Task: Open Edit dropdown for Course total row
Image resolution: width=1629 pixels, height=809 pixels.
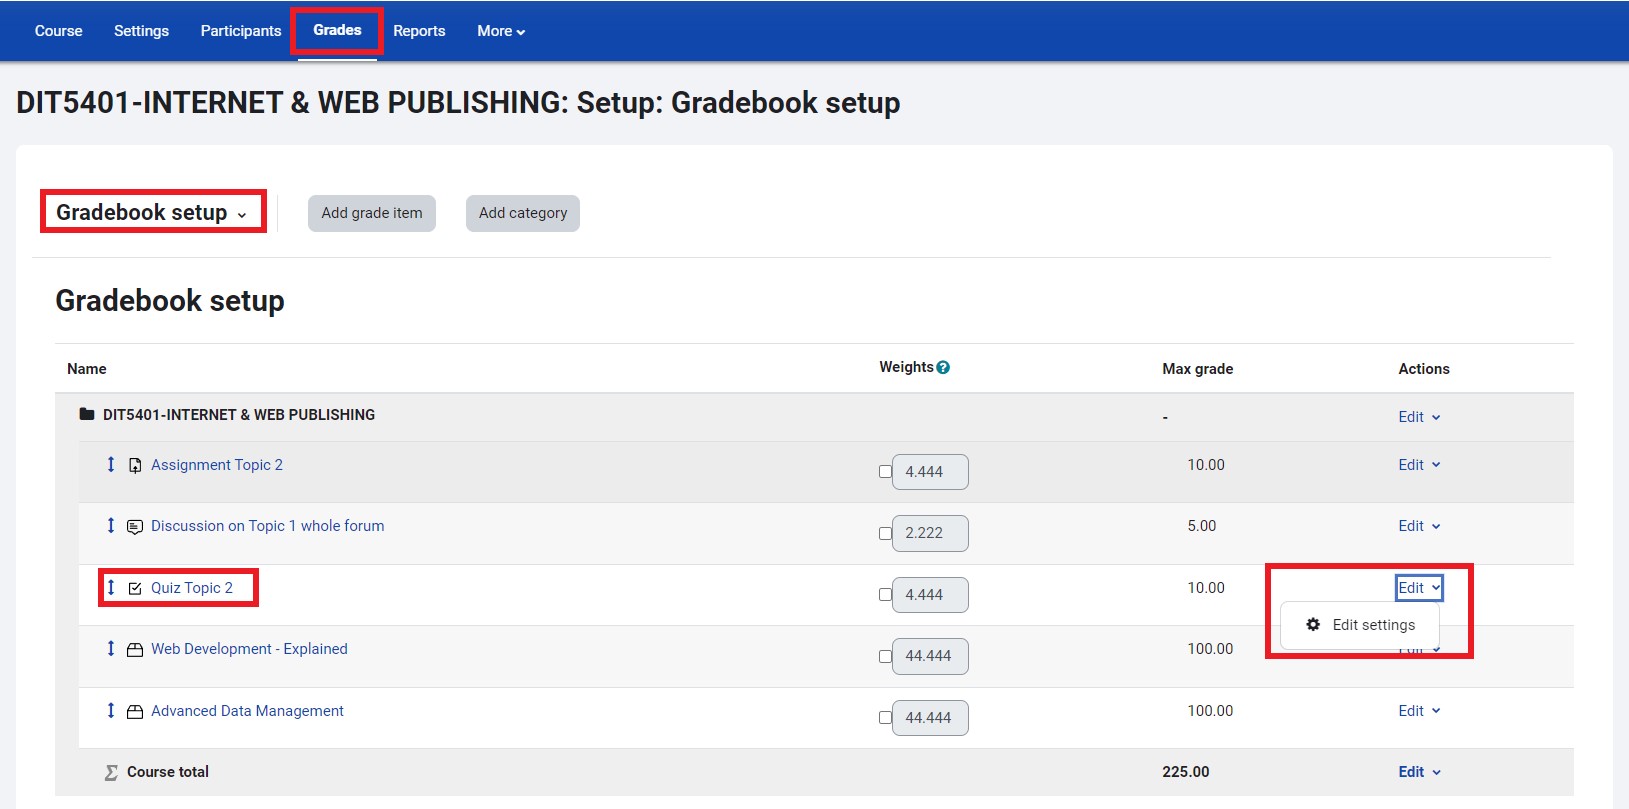Action: (1419, 772)
